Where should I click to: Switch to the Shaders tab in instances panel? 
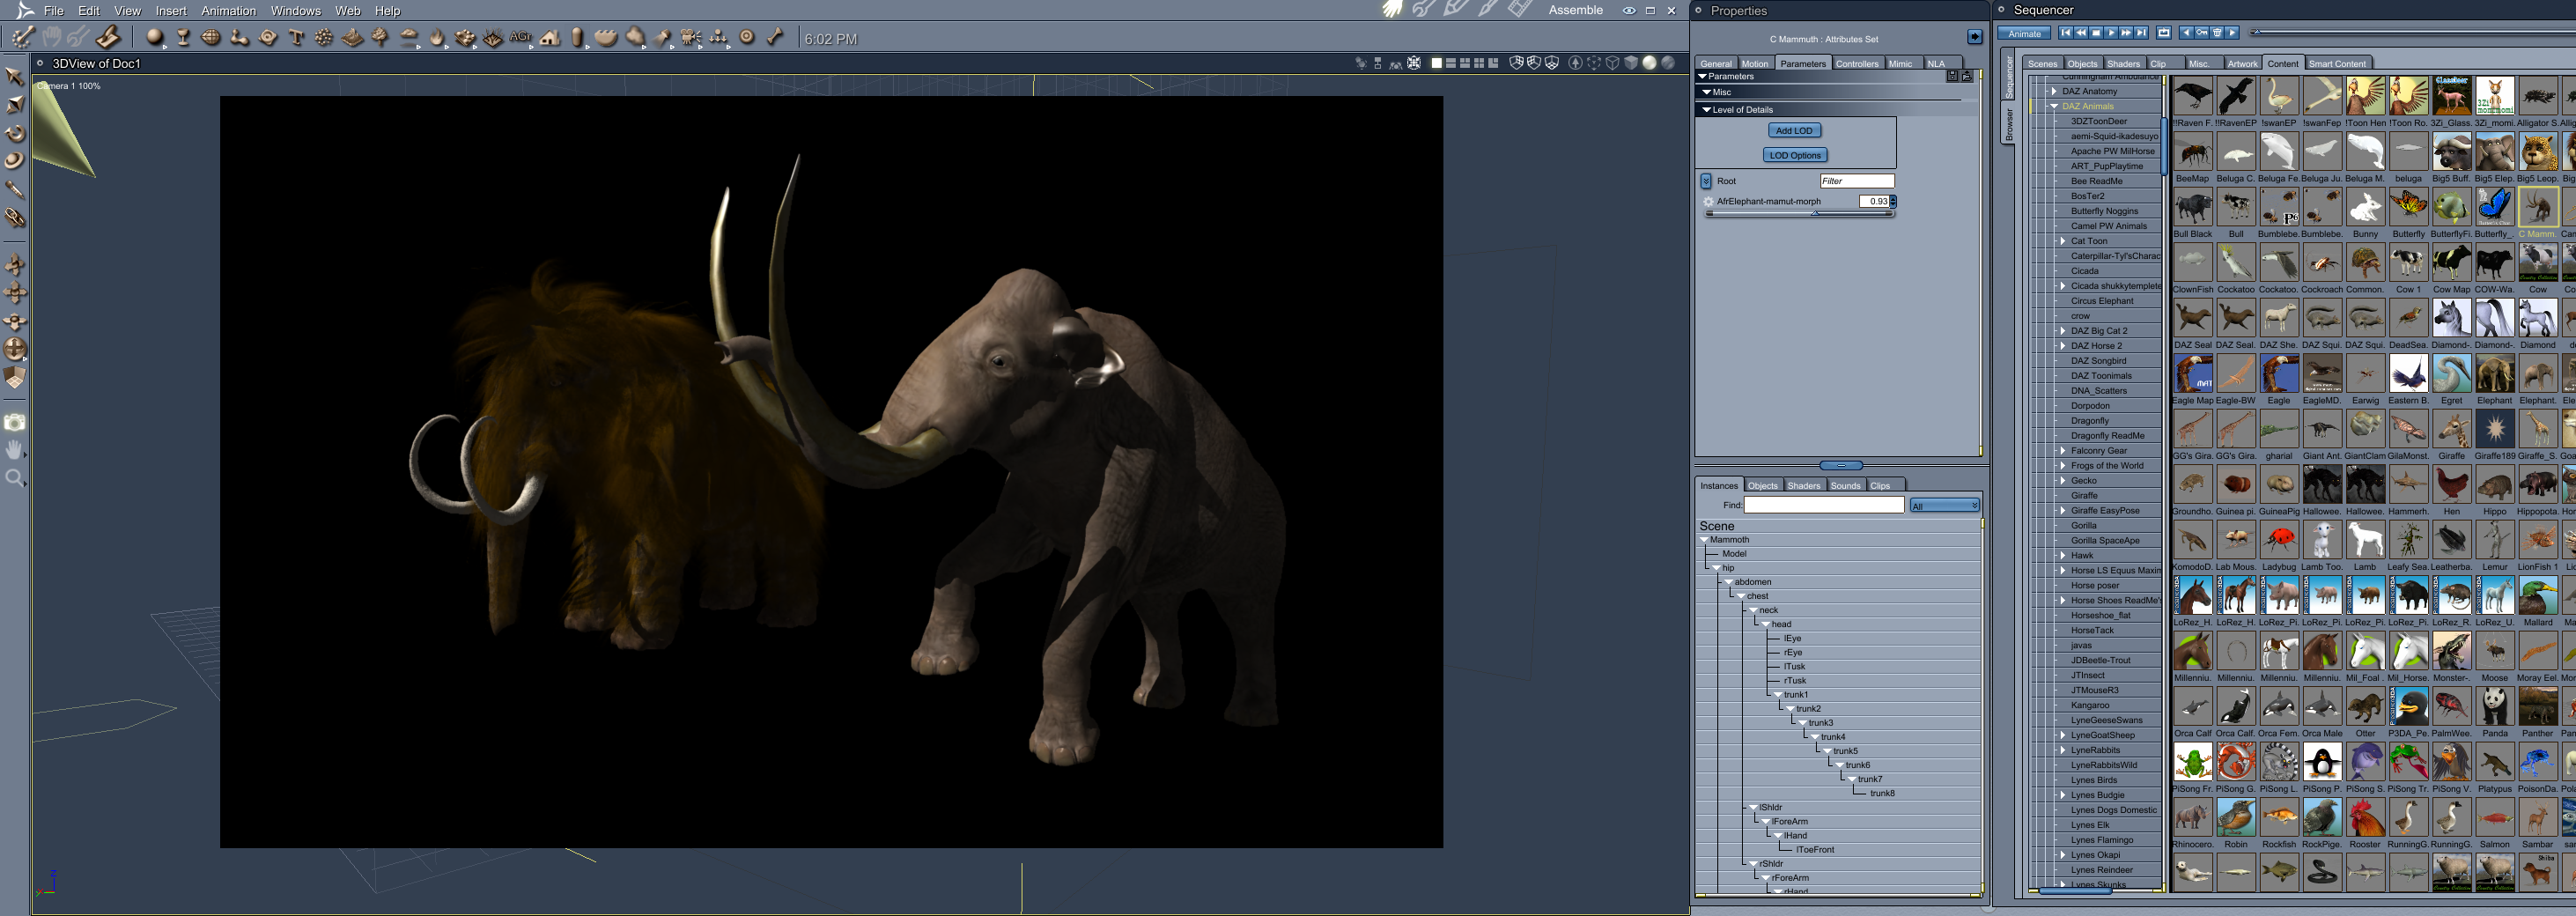pos(1804,486)
